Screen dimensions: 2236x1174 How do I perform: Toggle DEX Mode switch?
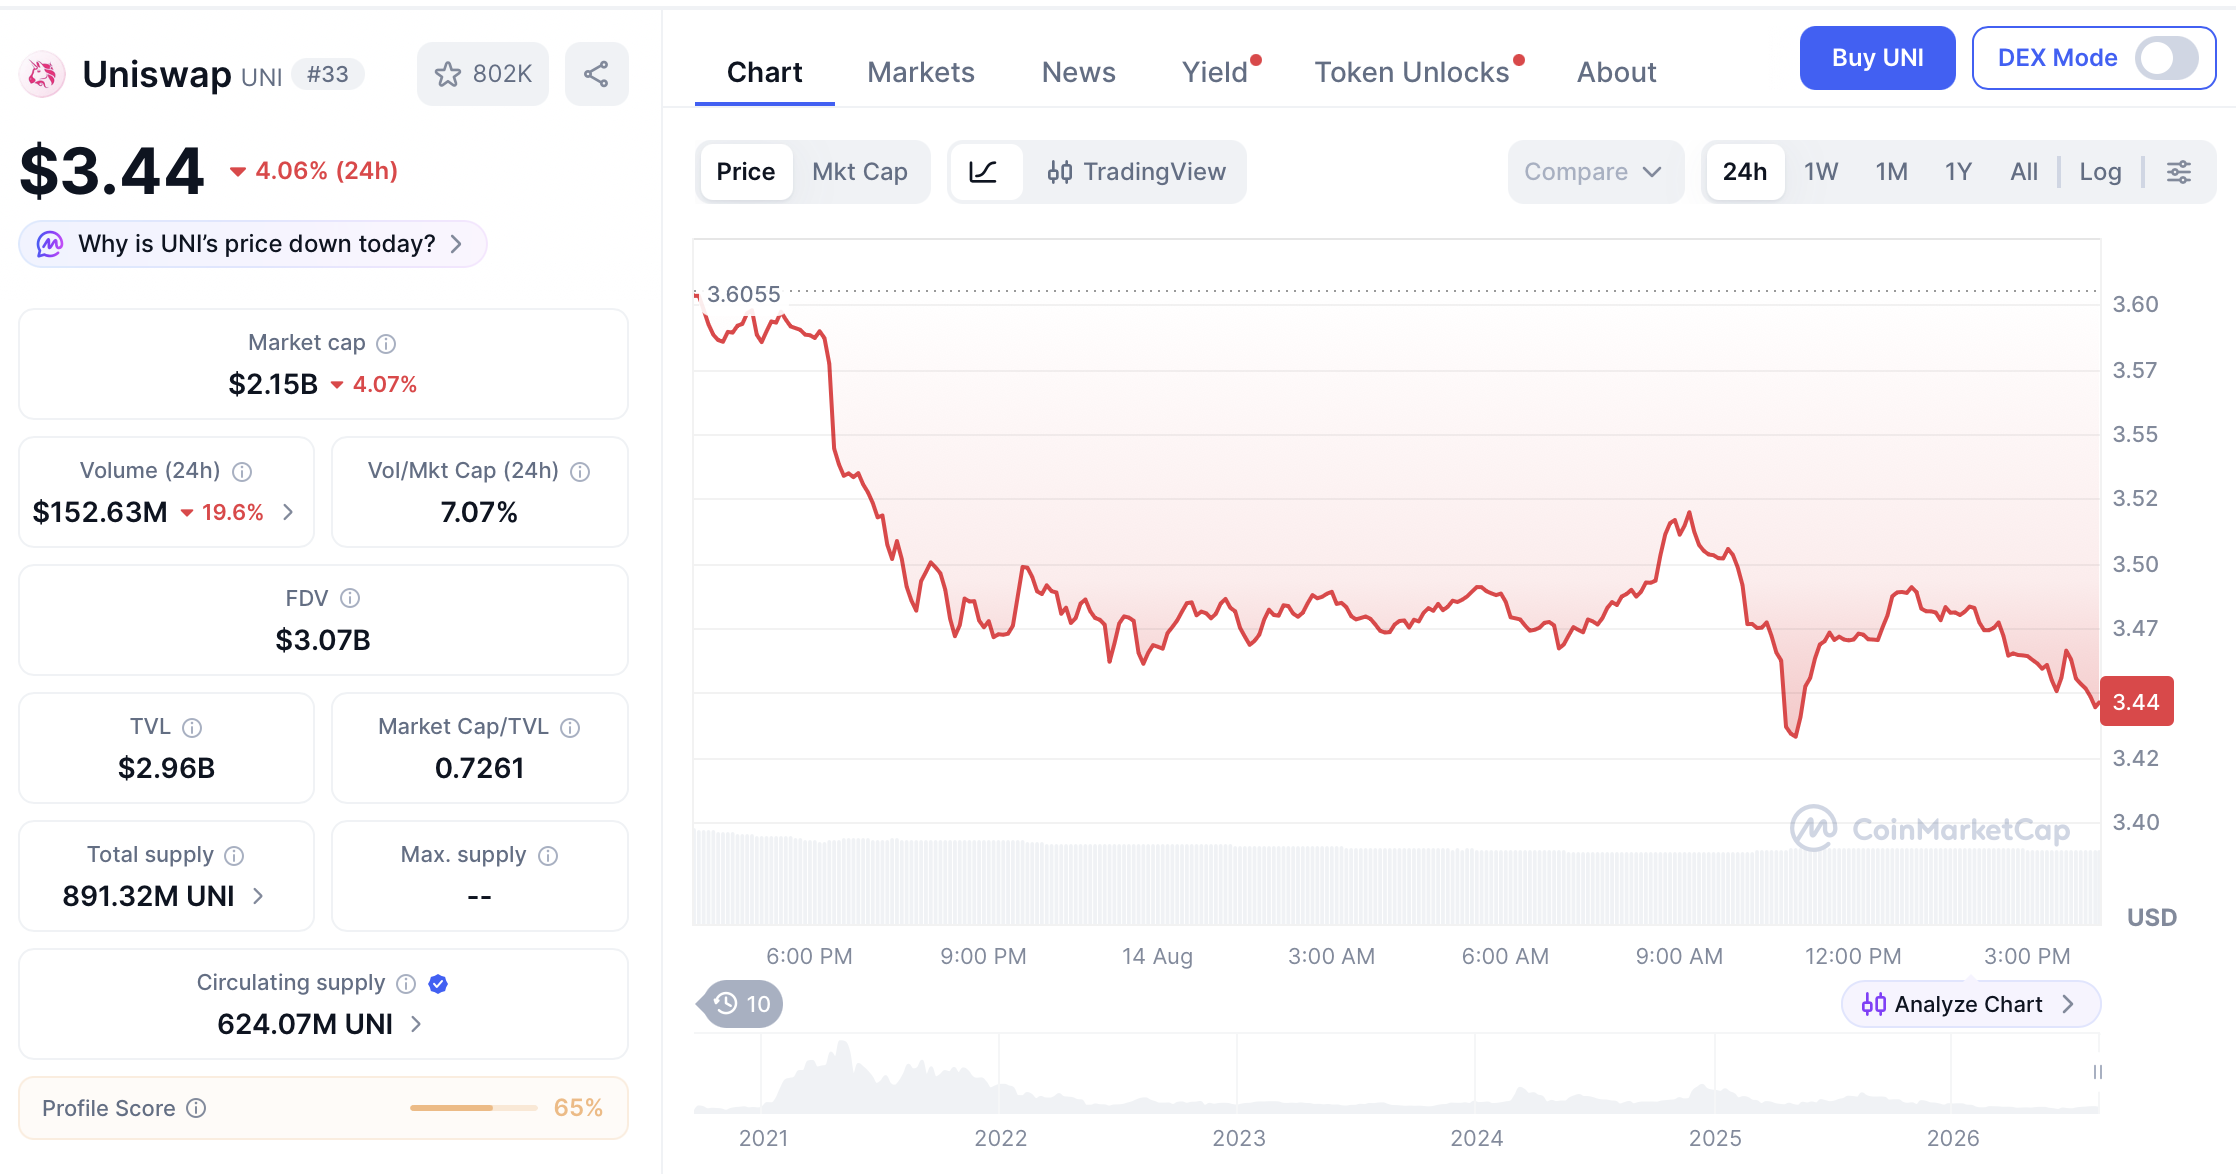(x=2166, y=58)
